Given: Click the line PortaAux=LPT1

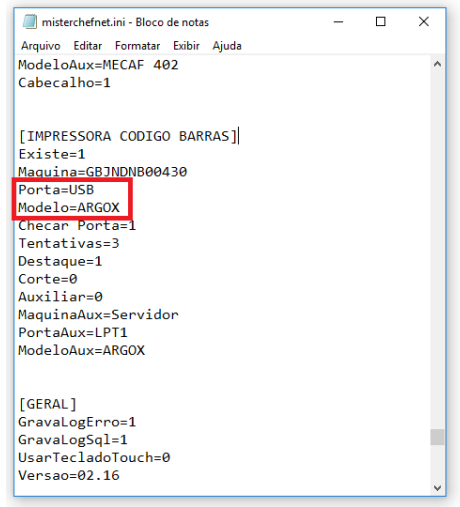Looking at the screenshot, I should (x=73, y=332).
